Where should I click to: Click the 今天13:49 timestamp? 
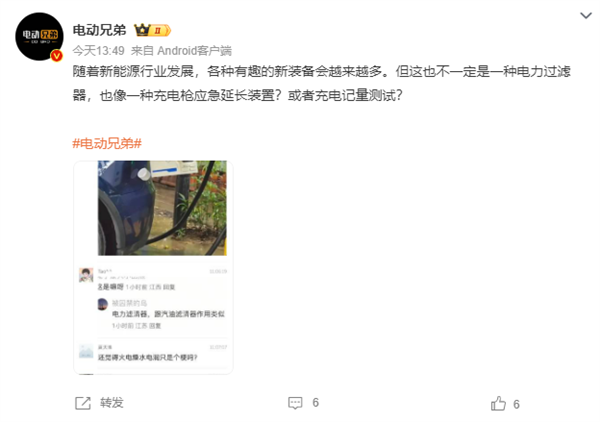pos(99,51)
